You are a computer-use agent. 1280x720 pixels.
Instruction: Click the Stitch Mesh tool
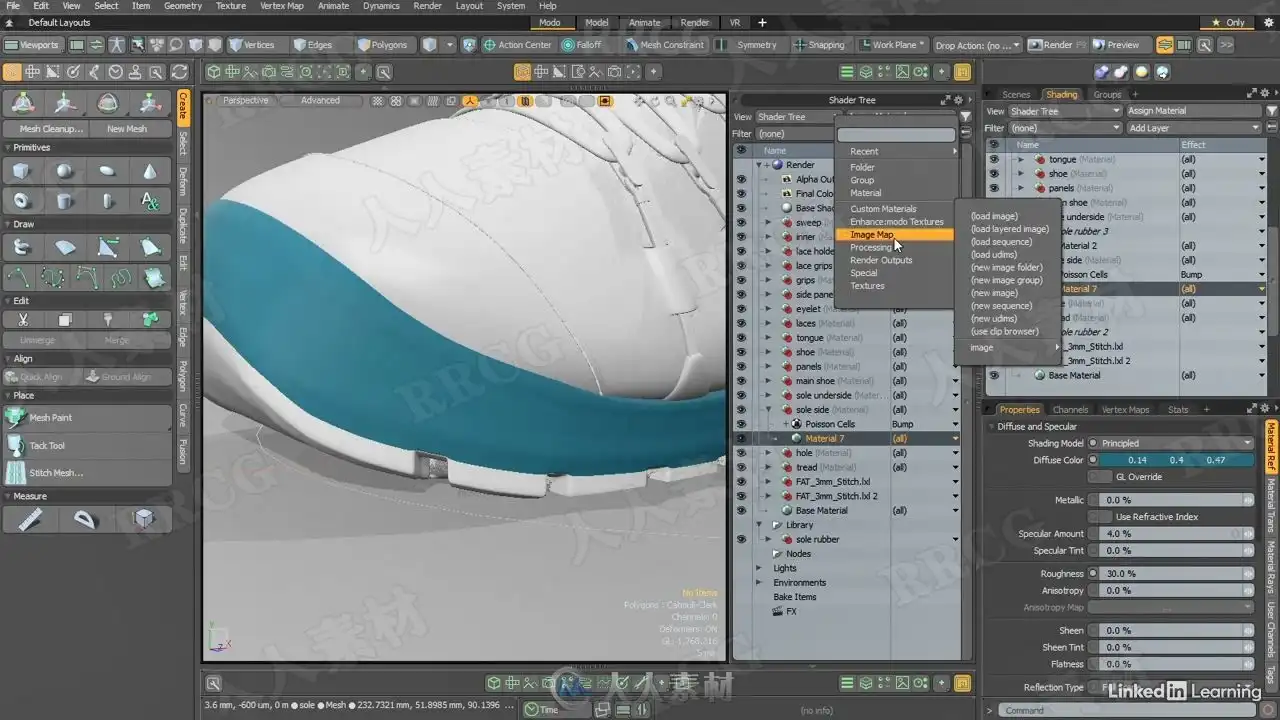pyautogui.click(x=55, y=473)
